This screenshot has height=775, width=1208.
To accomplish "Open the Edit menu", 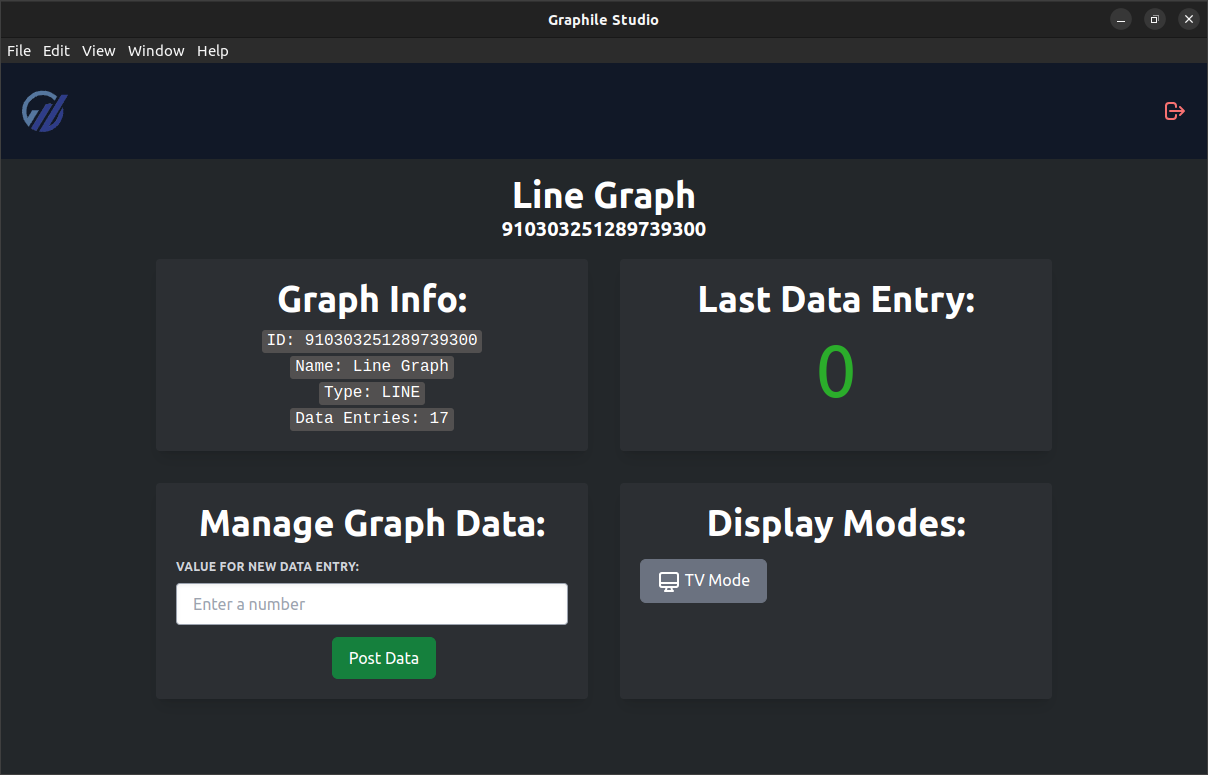I will pos(56,50).
